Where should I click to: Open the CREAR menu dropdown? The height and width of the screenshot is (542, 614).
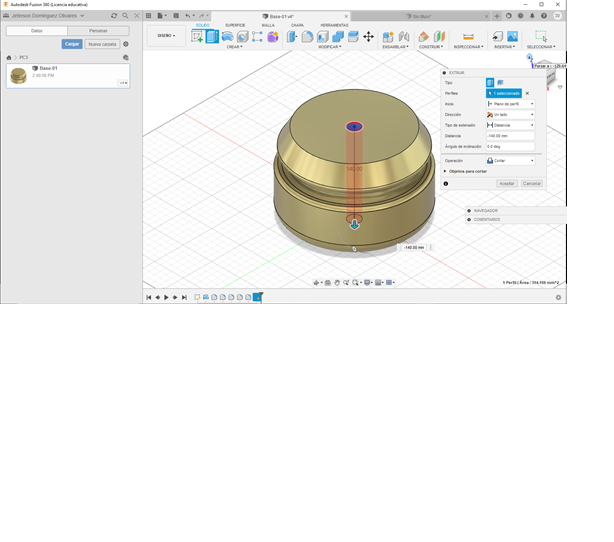235,47
